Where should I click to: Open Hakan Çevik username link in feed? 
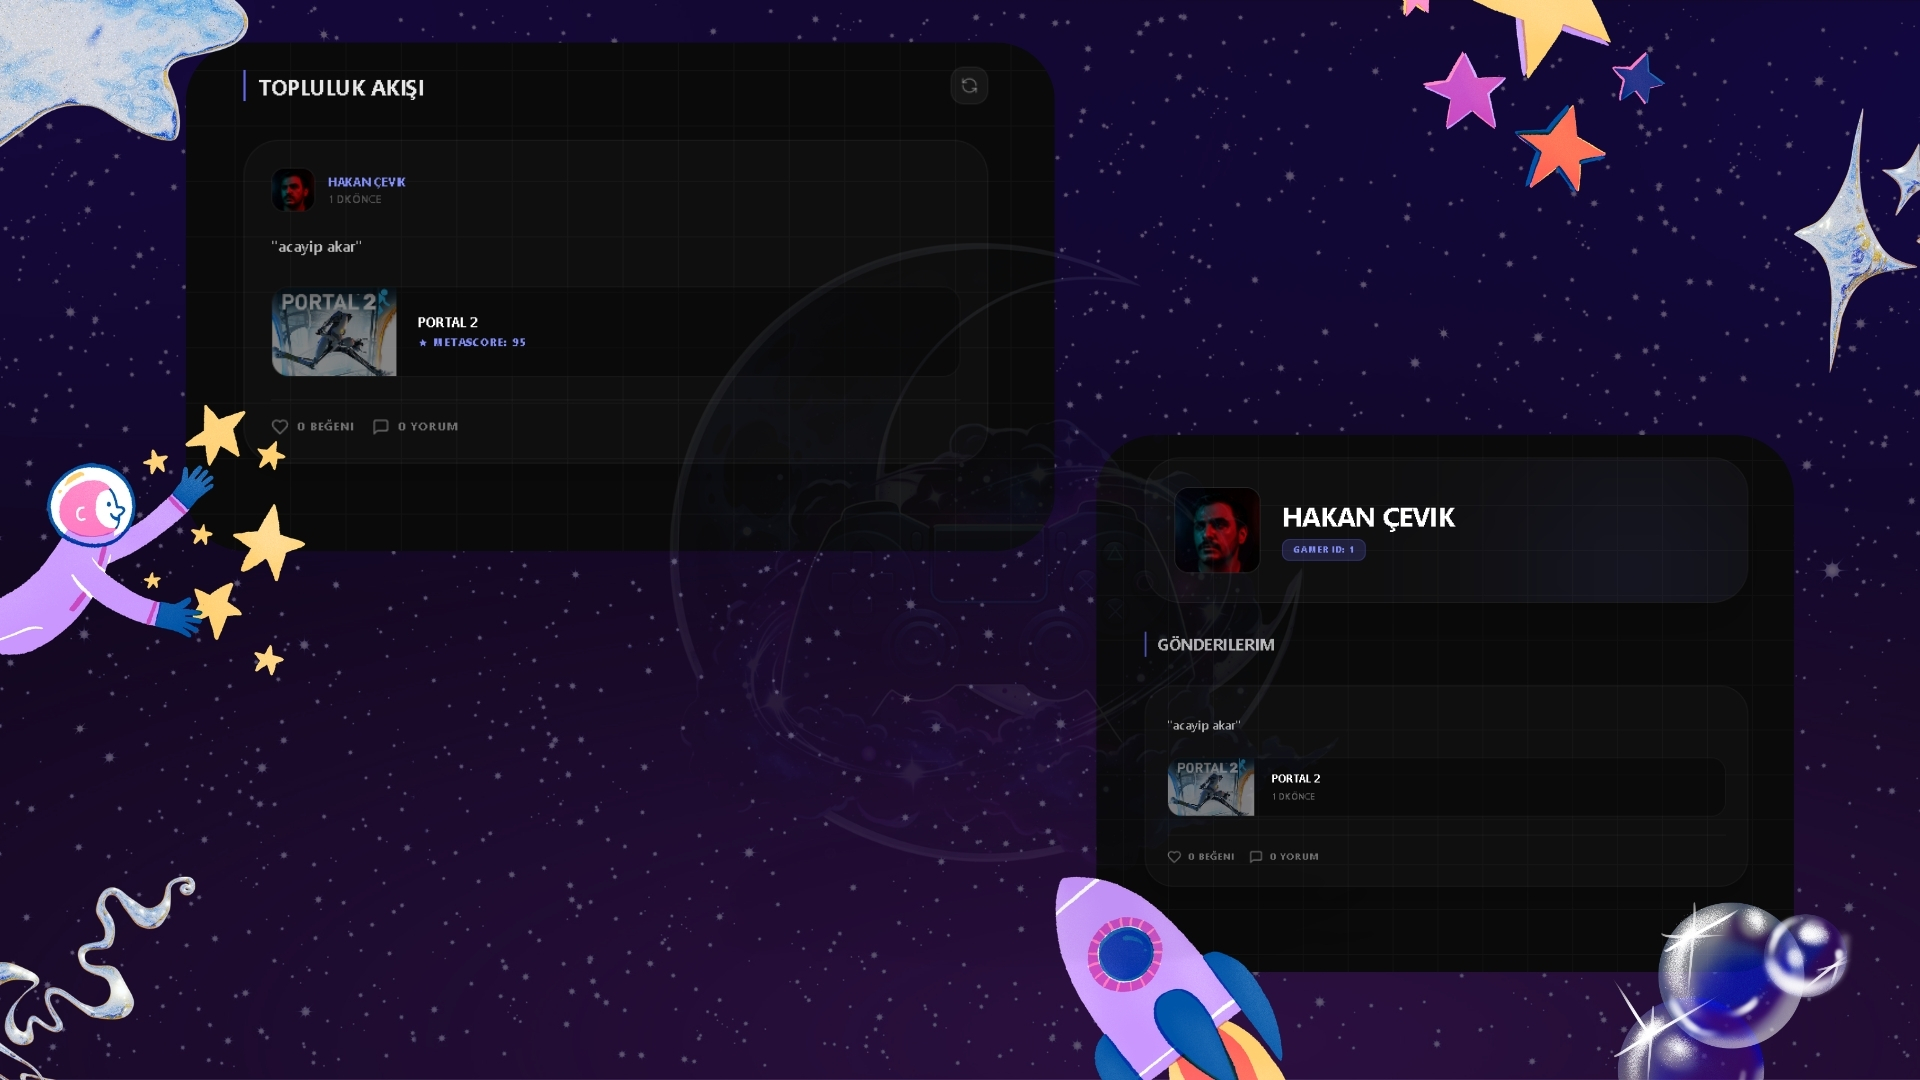click(x=366, y=182)
